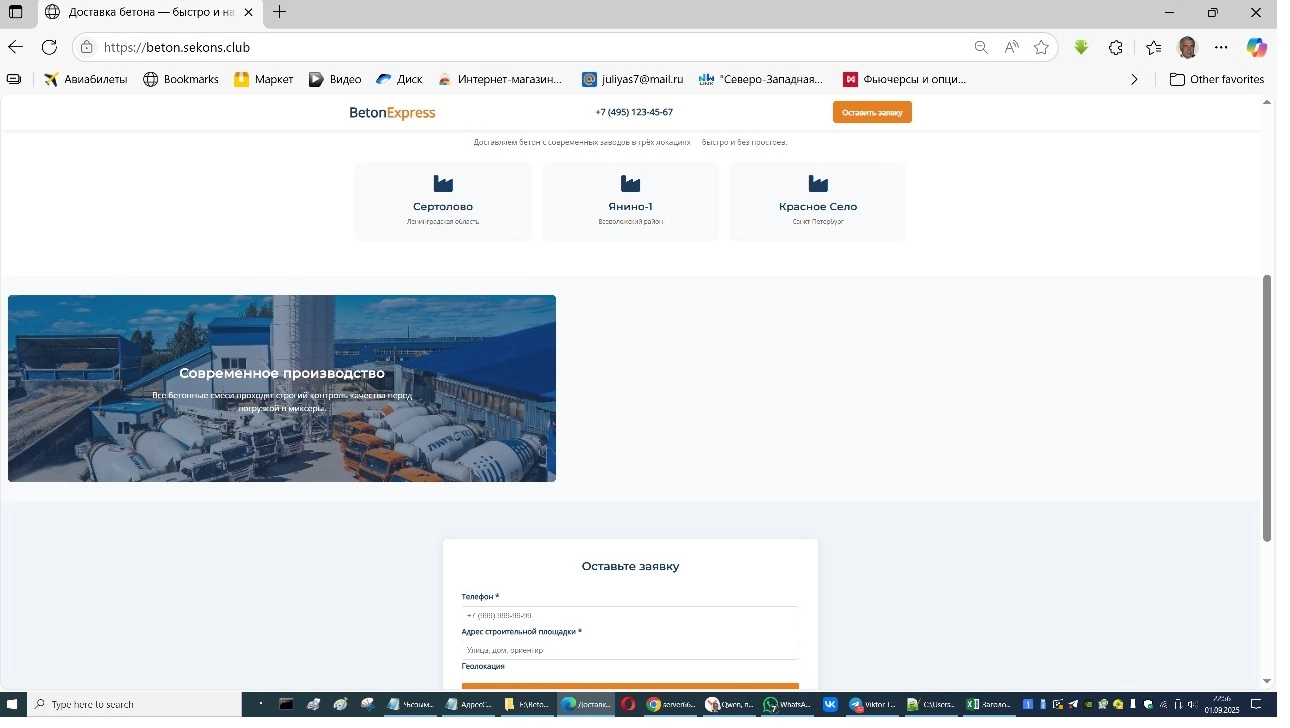Open the Copilot icon in Edge toolbar
The width and height of the screenshot is (1290, 728).
tap(1256, 47)
